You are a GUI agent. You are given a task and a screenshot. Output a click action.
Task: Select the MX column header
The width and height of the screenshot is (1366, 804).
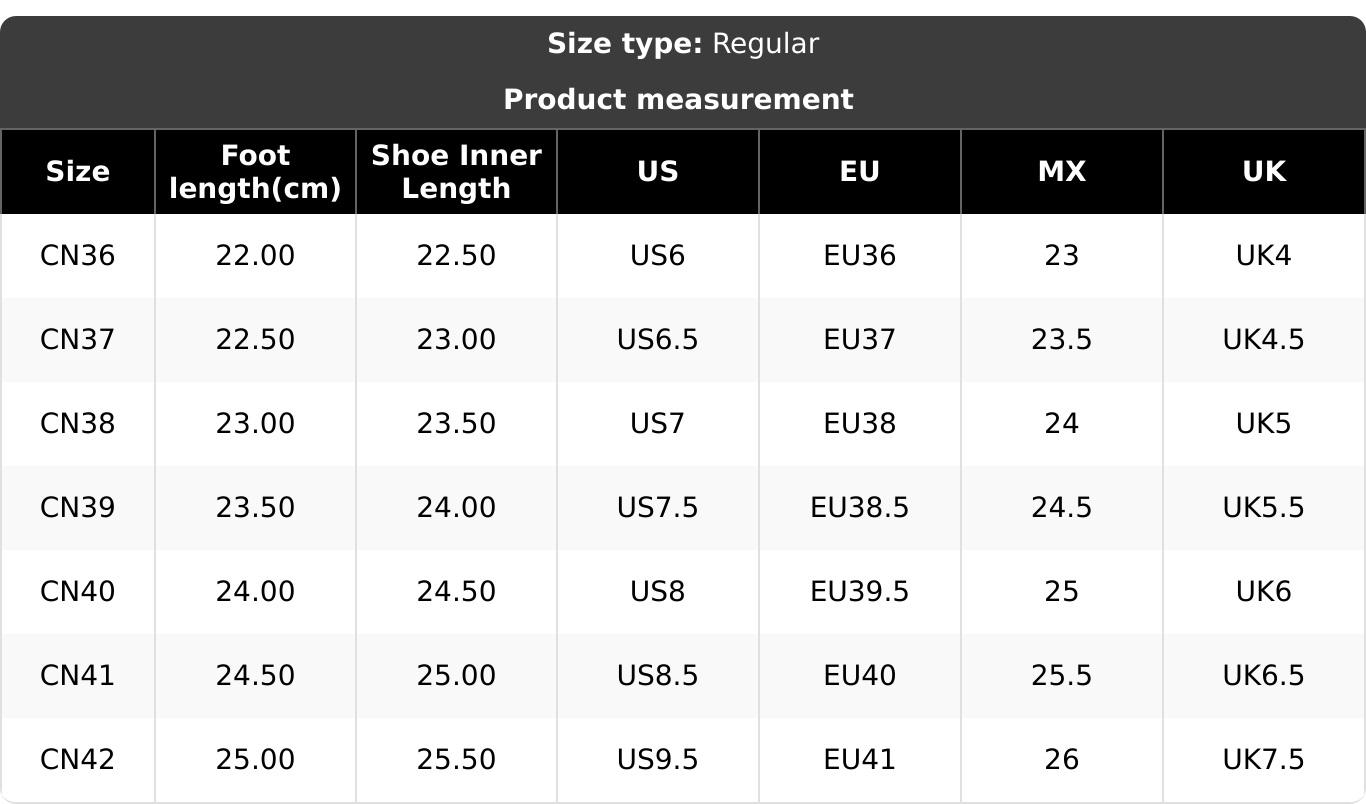coord(1061,172)
